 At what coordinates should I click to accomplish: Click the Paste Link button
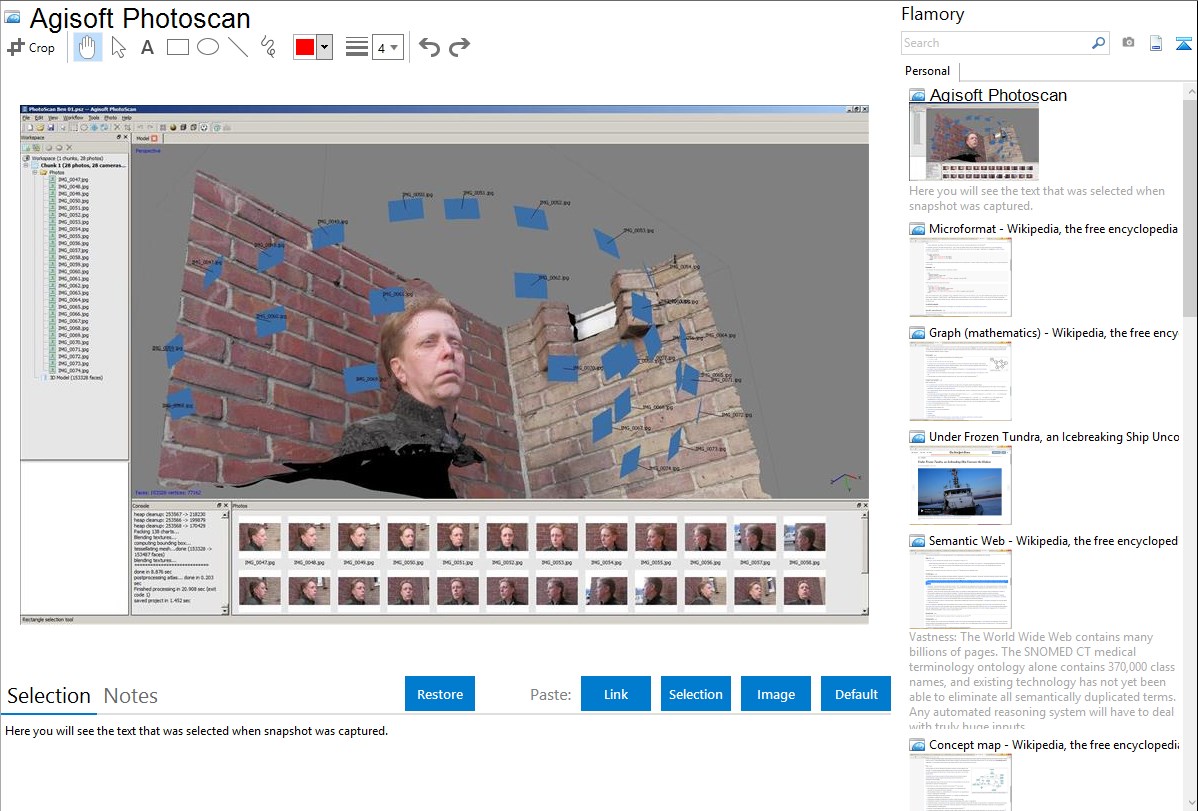[x=616, y=694]
